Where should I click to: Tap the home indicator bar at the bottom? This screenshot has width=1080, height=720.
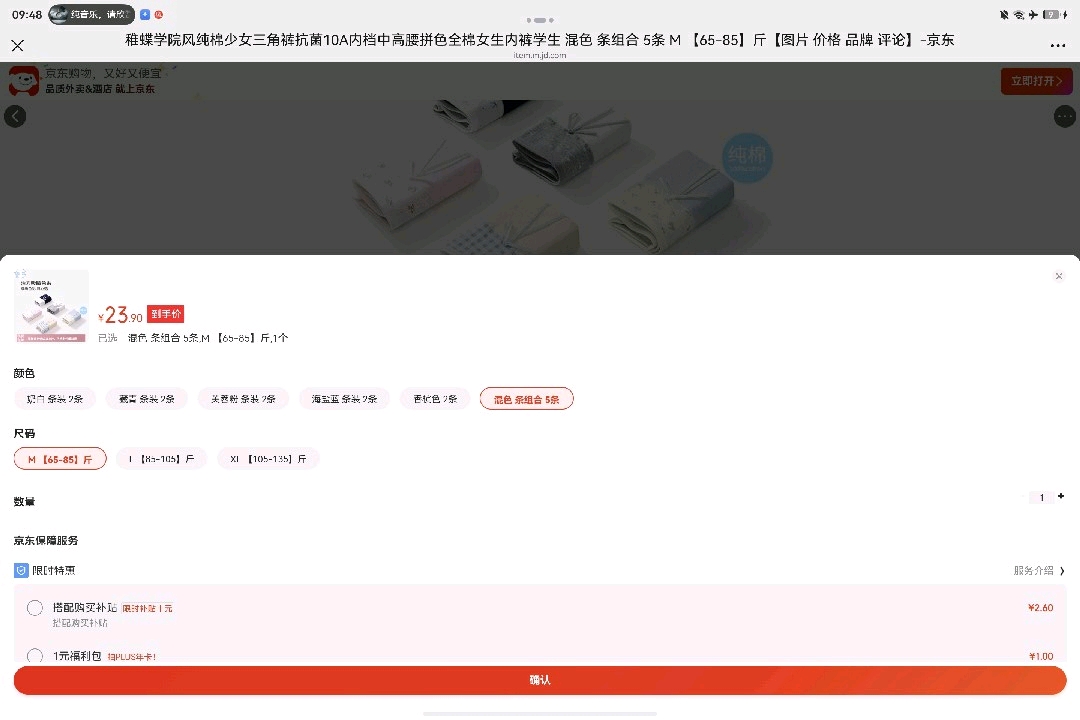point(540,714)
